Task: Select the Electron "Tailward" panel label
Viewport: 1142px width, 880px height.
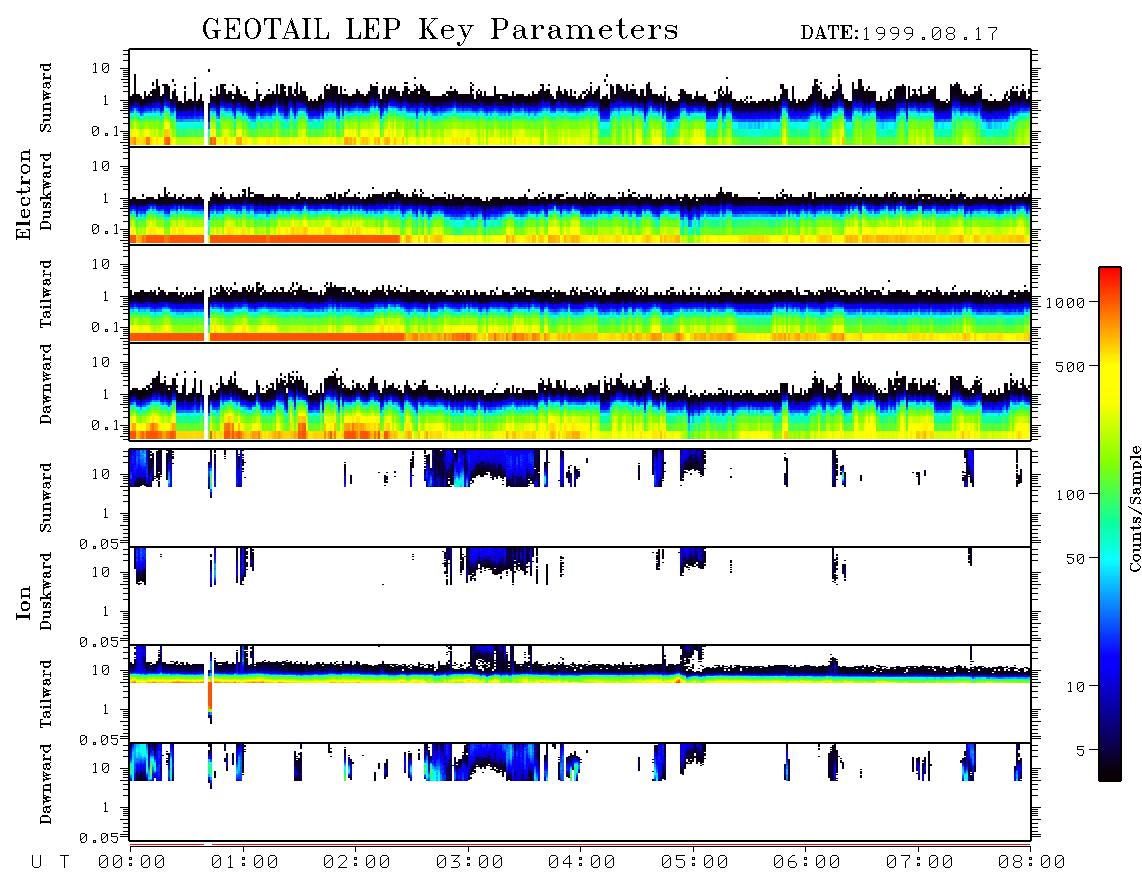Action: [x=46, y=293]
